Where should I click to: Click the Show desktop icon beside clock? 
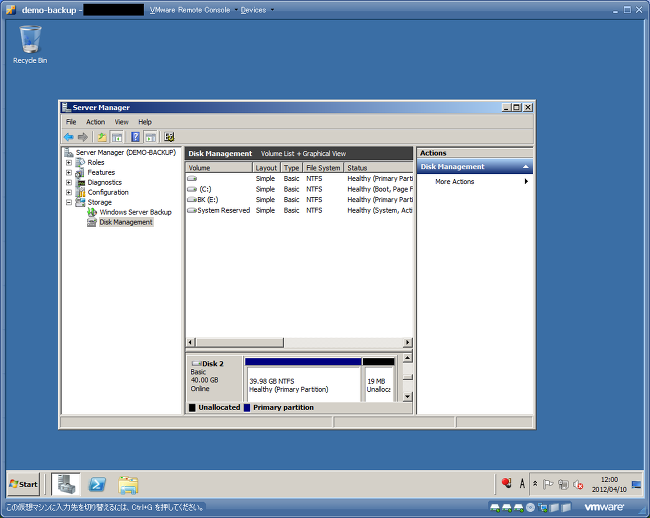(636, 484)
